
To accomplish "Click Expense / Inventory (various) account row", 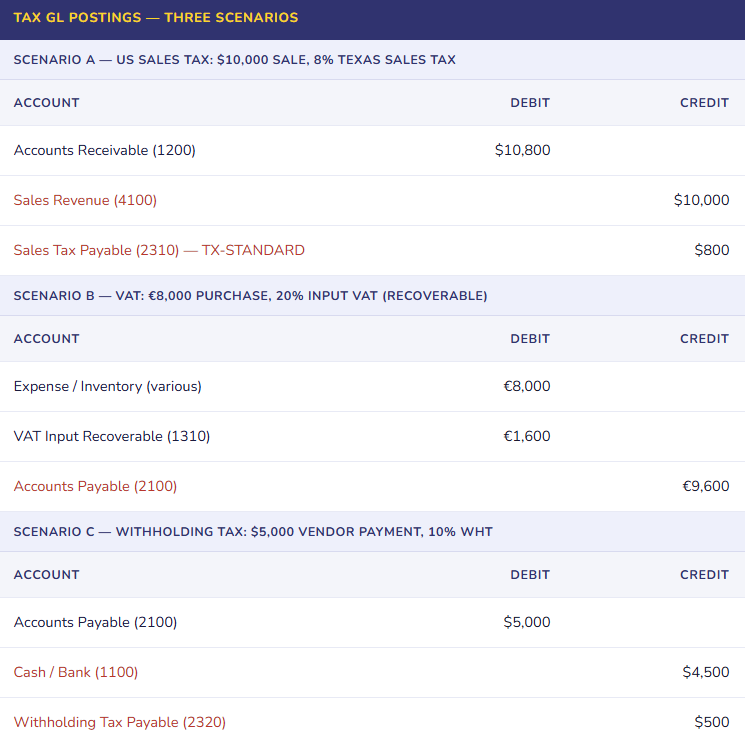I will coord(108,386).
